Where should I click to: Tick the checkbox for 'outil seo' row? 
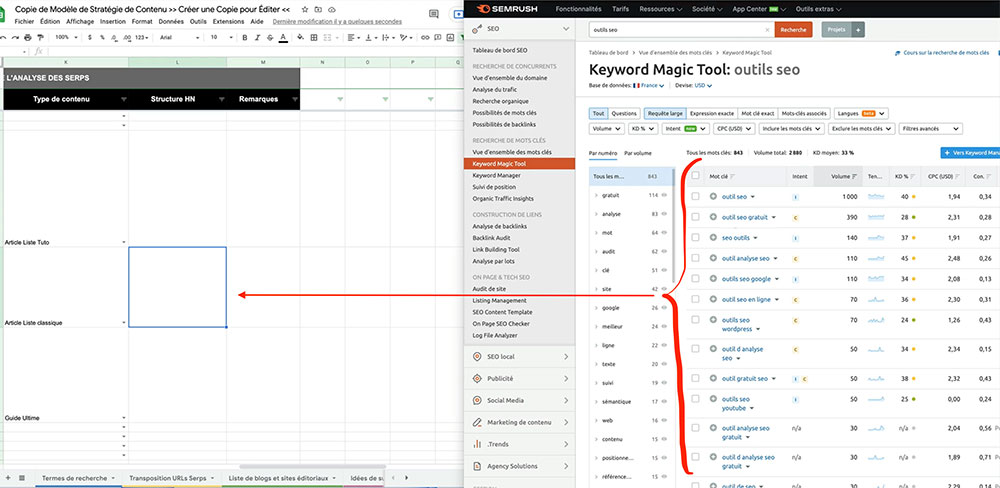[x=695, y=196]
